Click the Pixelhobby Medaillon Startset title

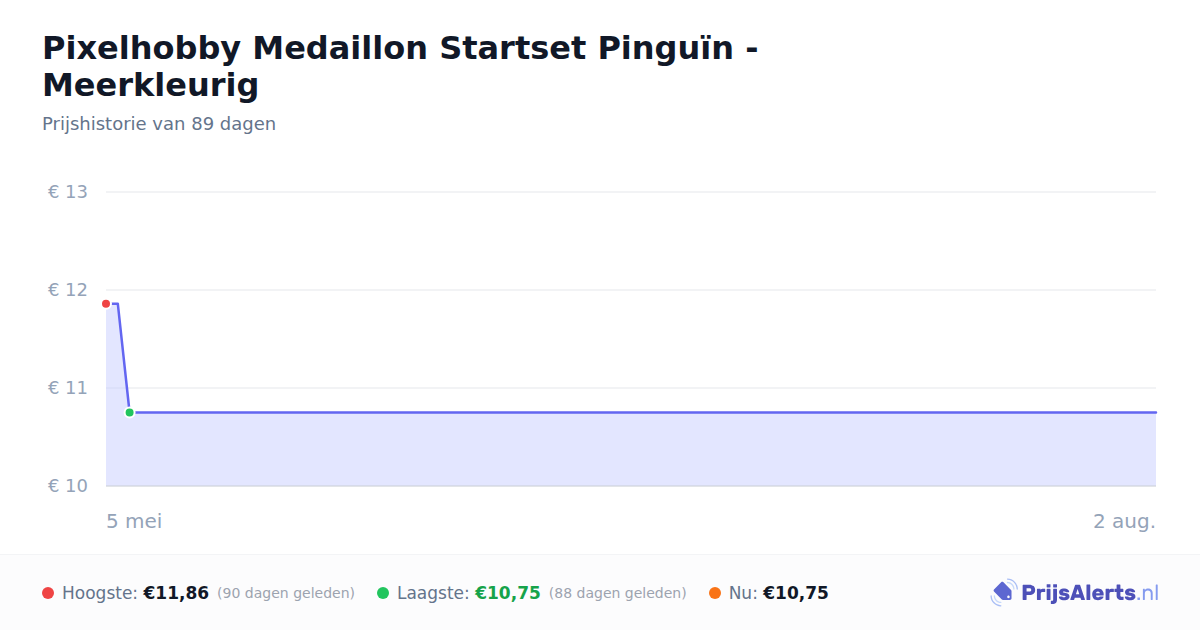point(400,66)
